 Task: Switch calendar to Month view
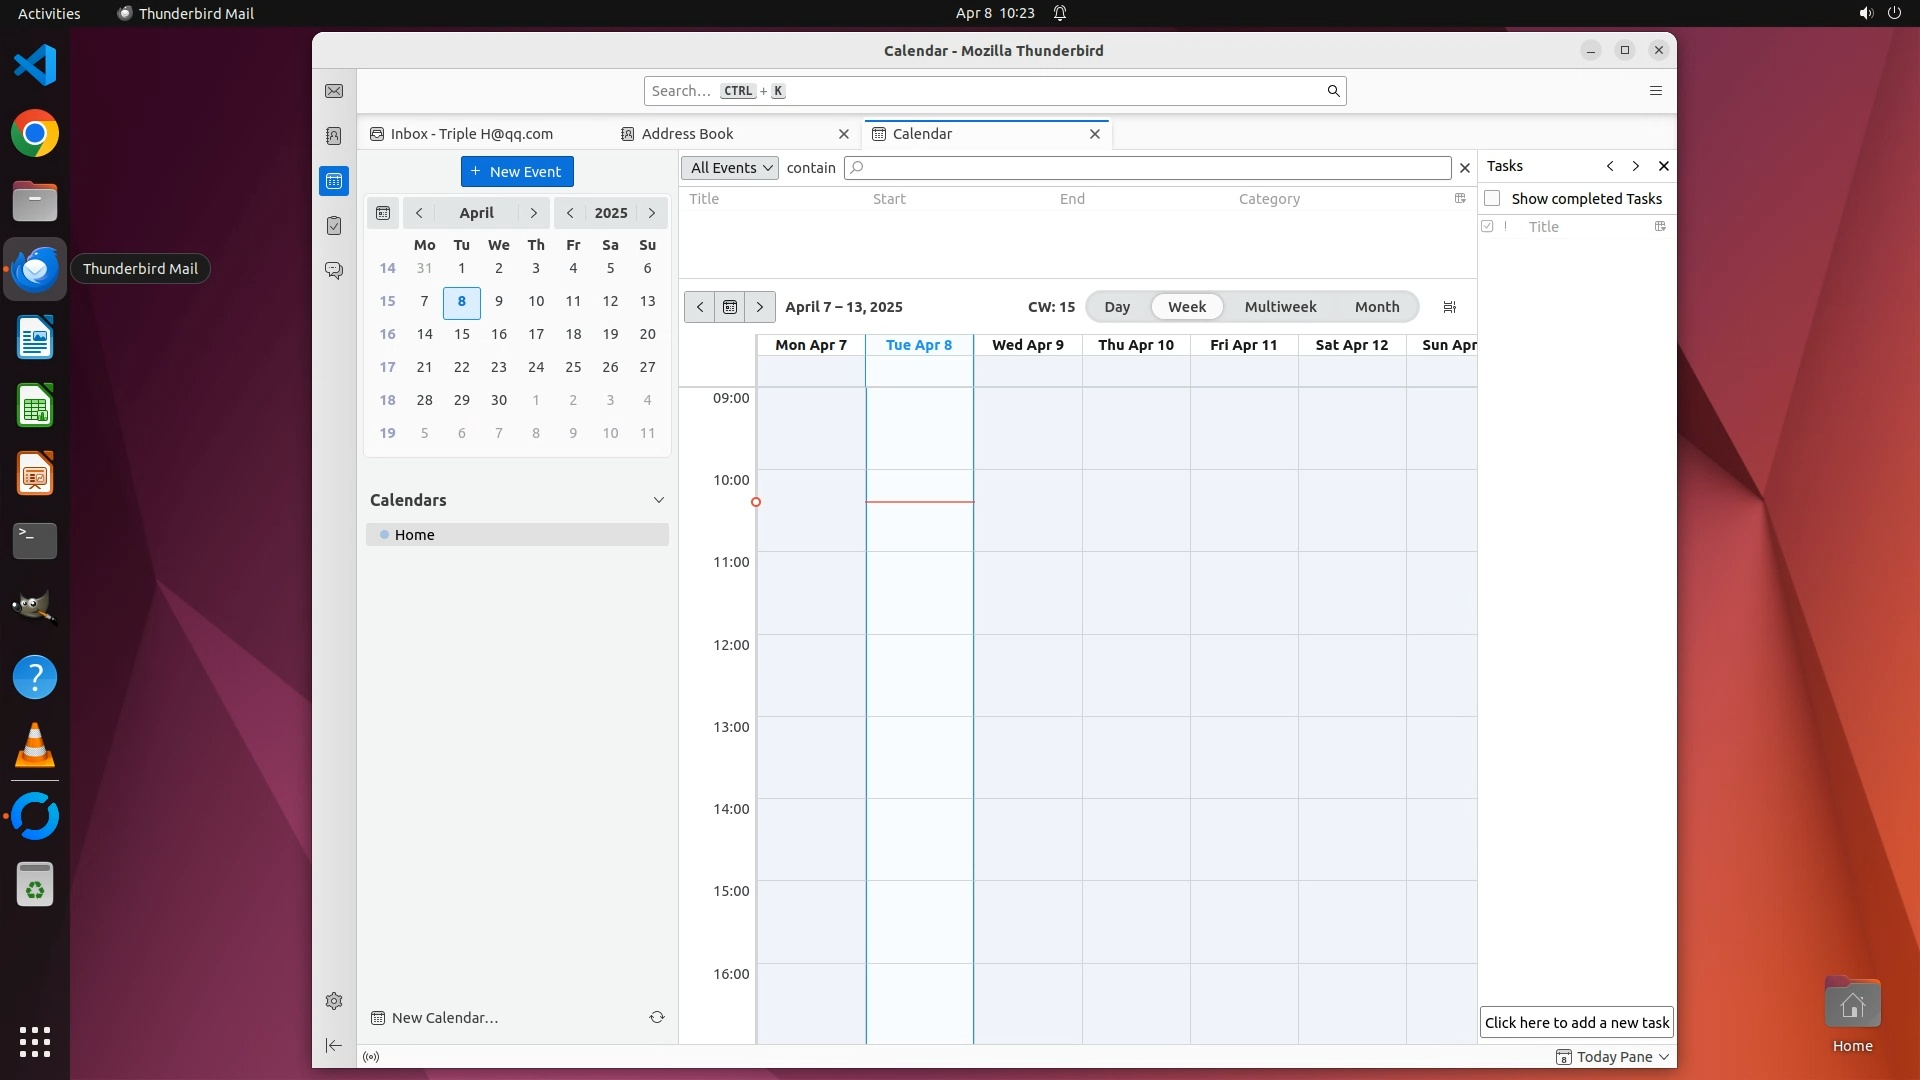pos(1376,307)
